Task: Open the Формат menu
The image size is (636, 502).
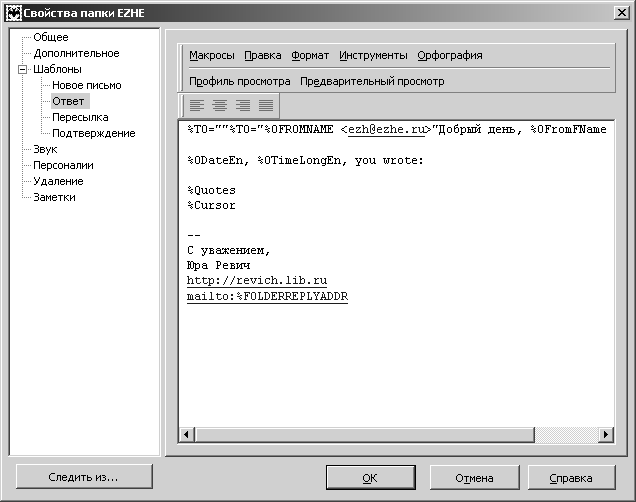Action: coord(310,55)
